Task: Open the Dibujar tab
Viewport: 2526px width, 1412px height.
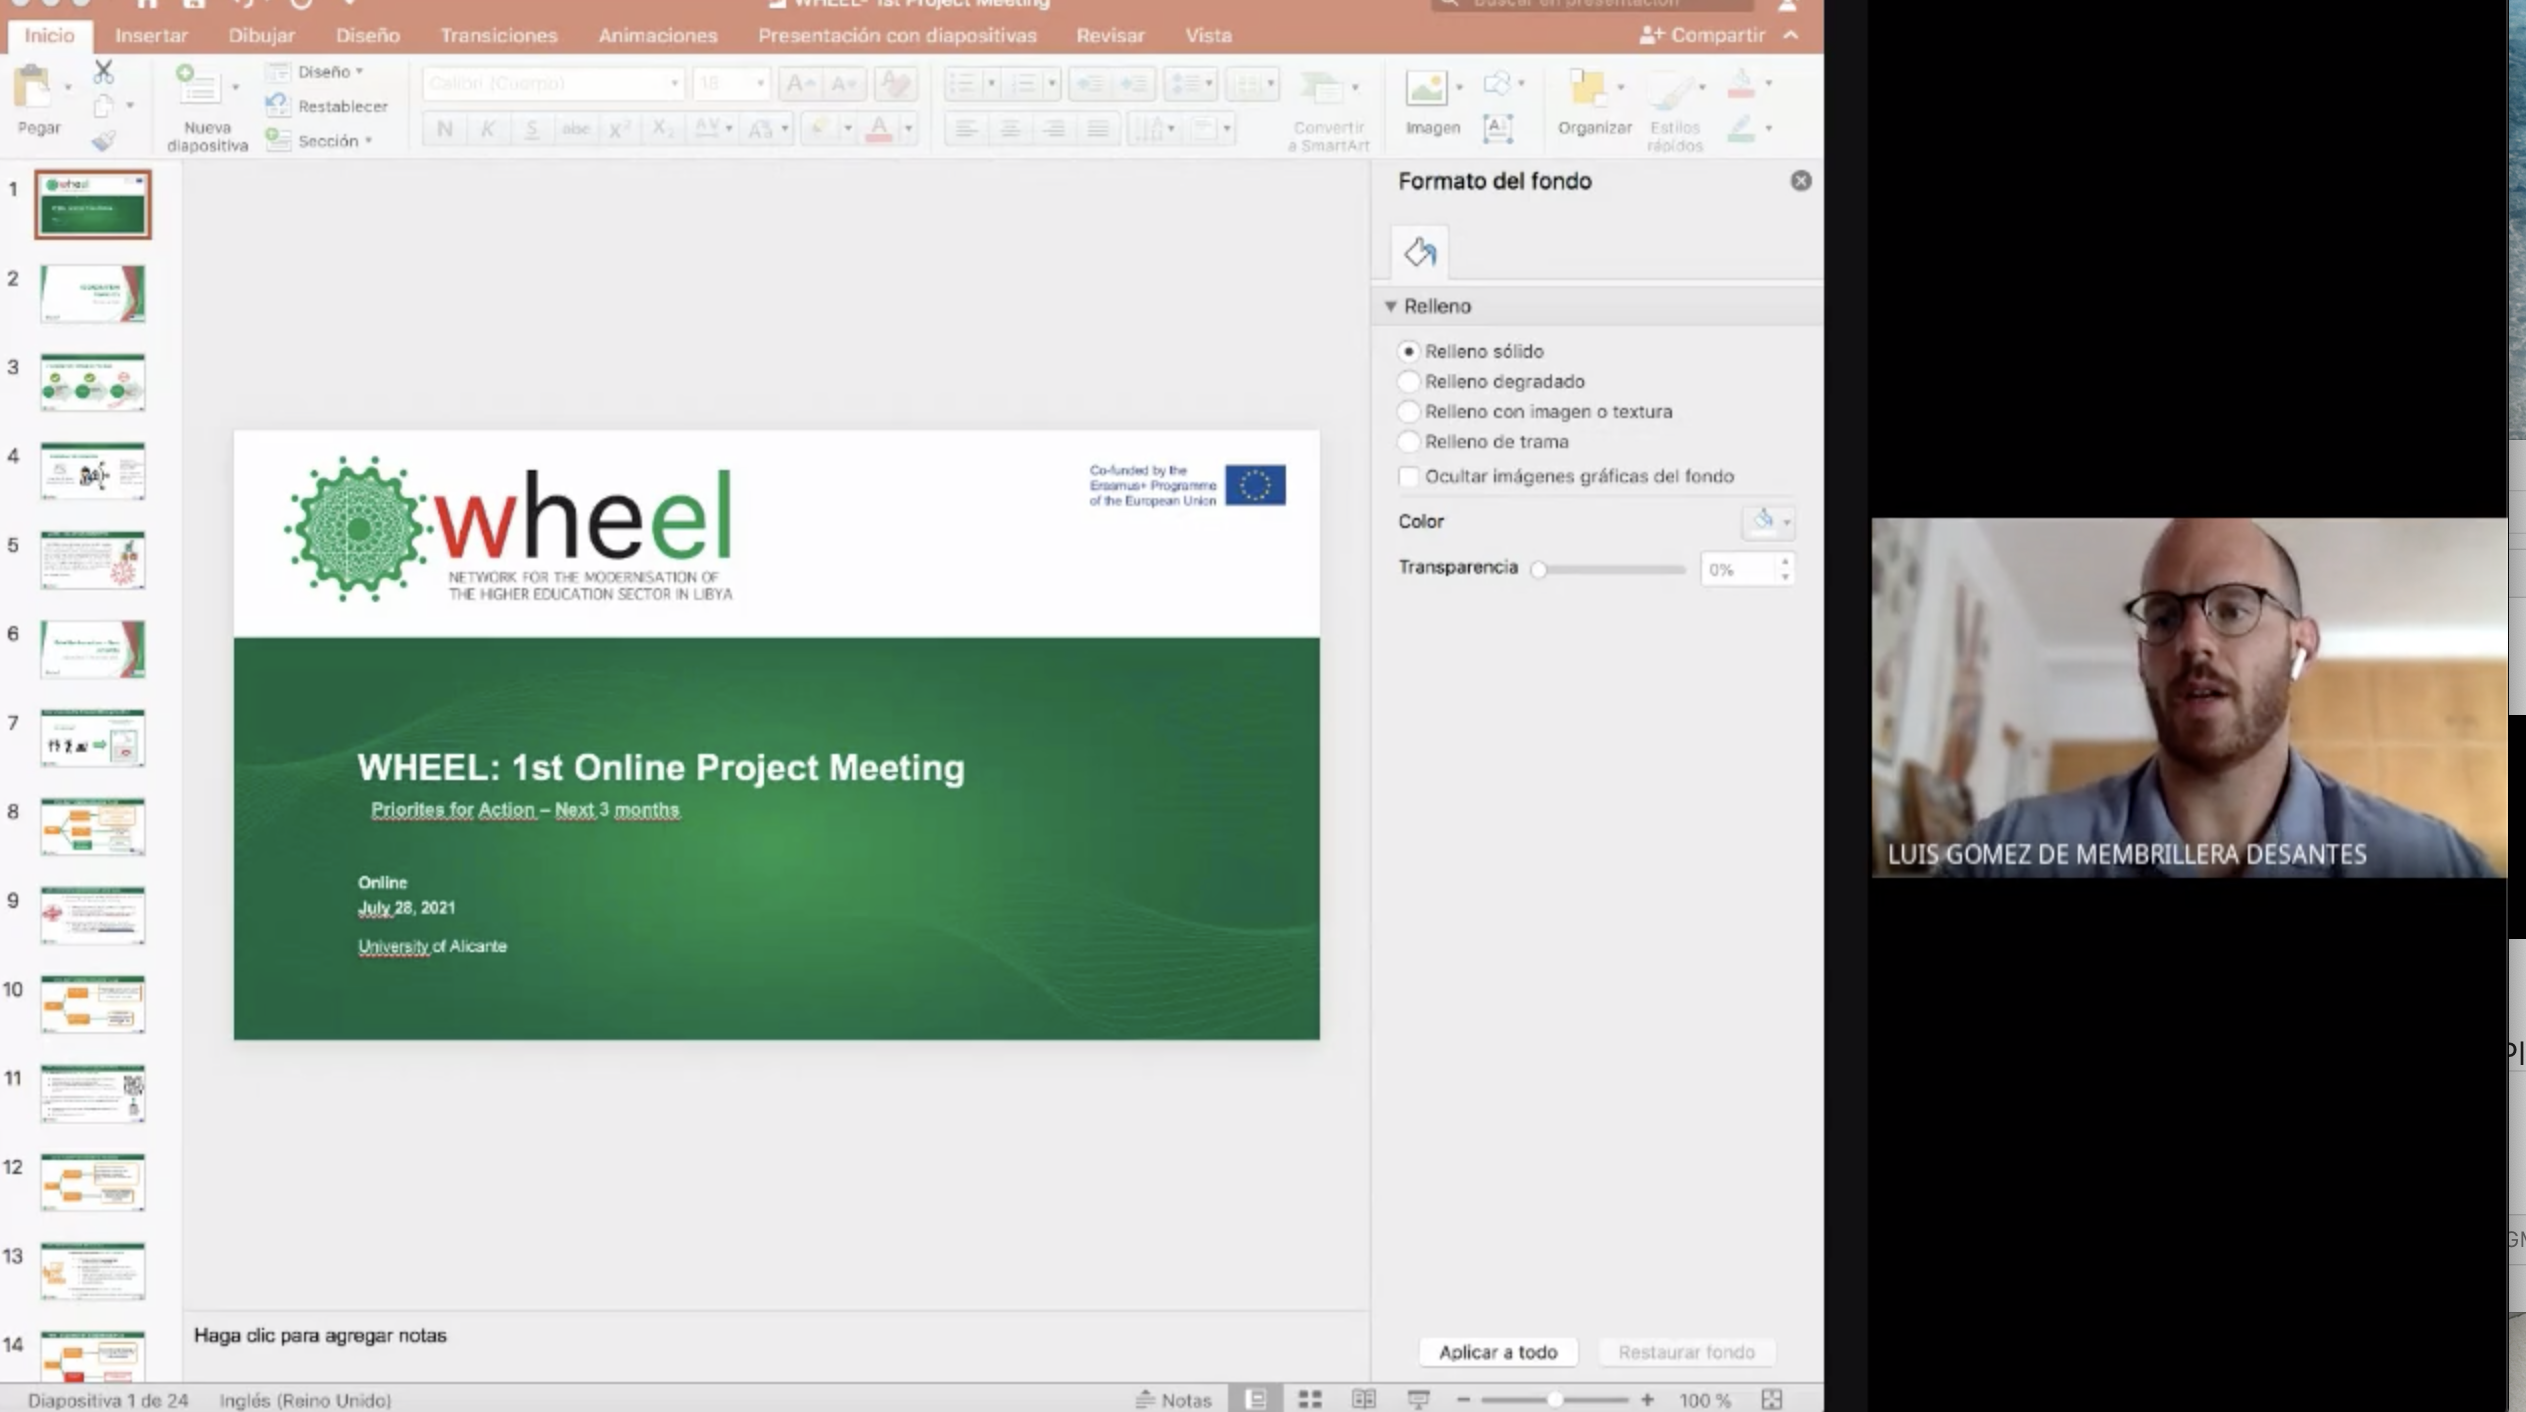Action: pos(261,35)
